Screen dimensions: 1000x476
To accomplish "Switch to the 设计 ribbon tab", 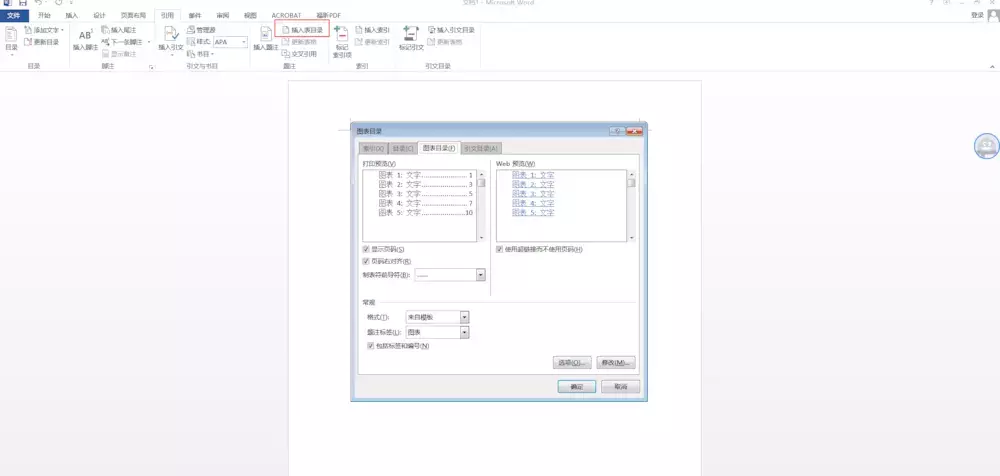I will point(99,15).
